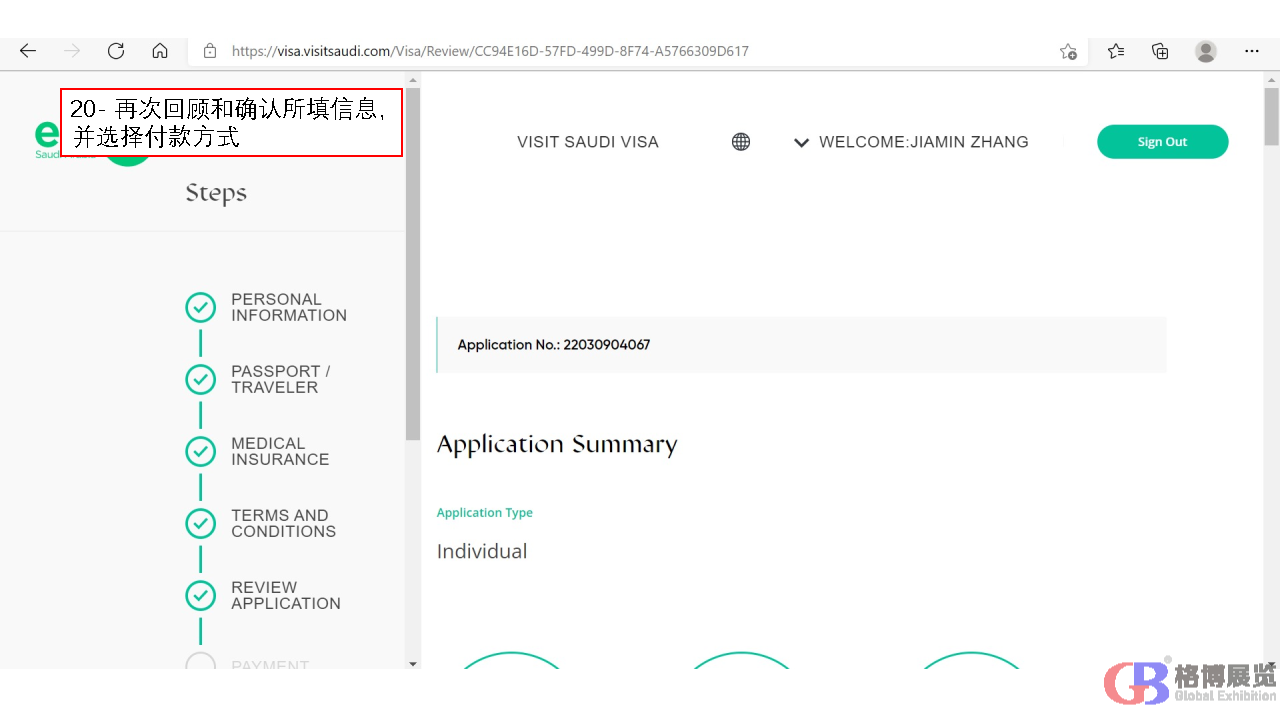1280x720 pixels.
Task: Select the Review Application step checkmark
Action: (x=201, y=596)
